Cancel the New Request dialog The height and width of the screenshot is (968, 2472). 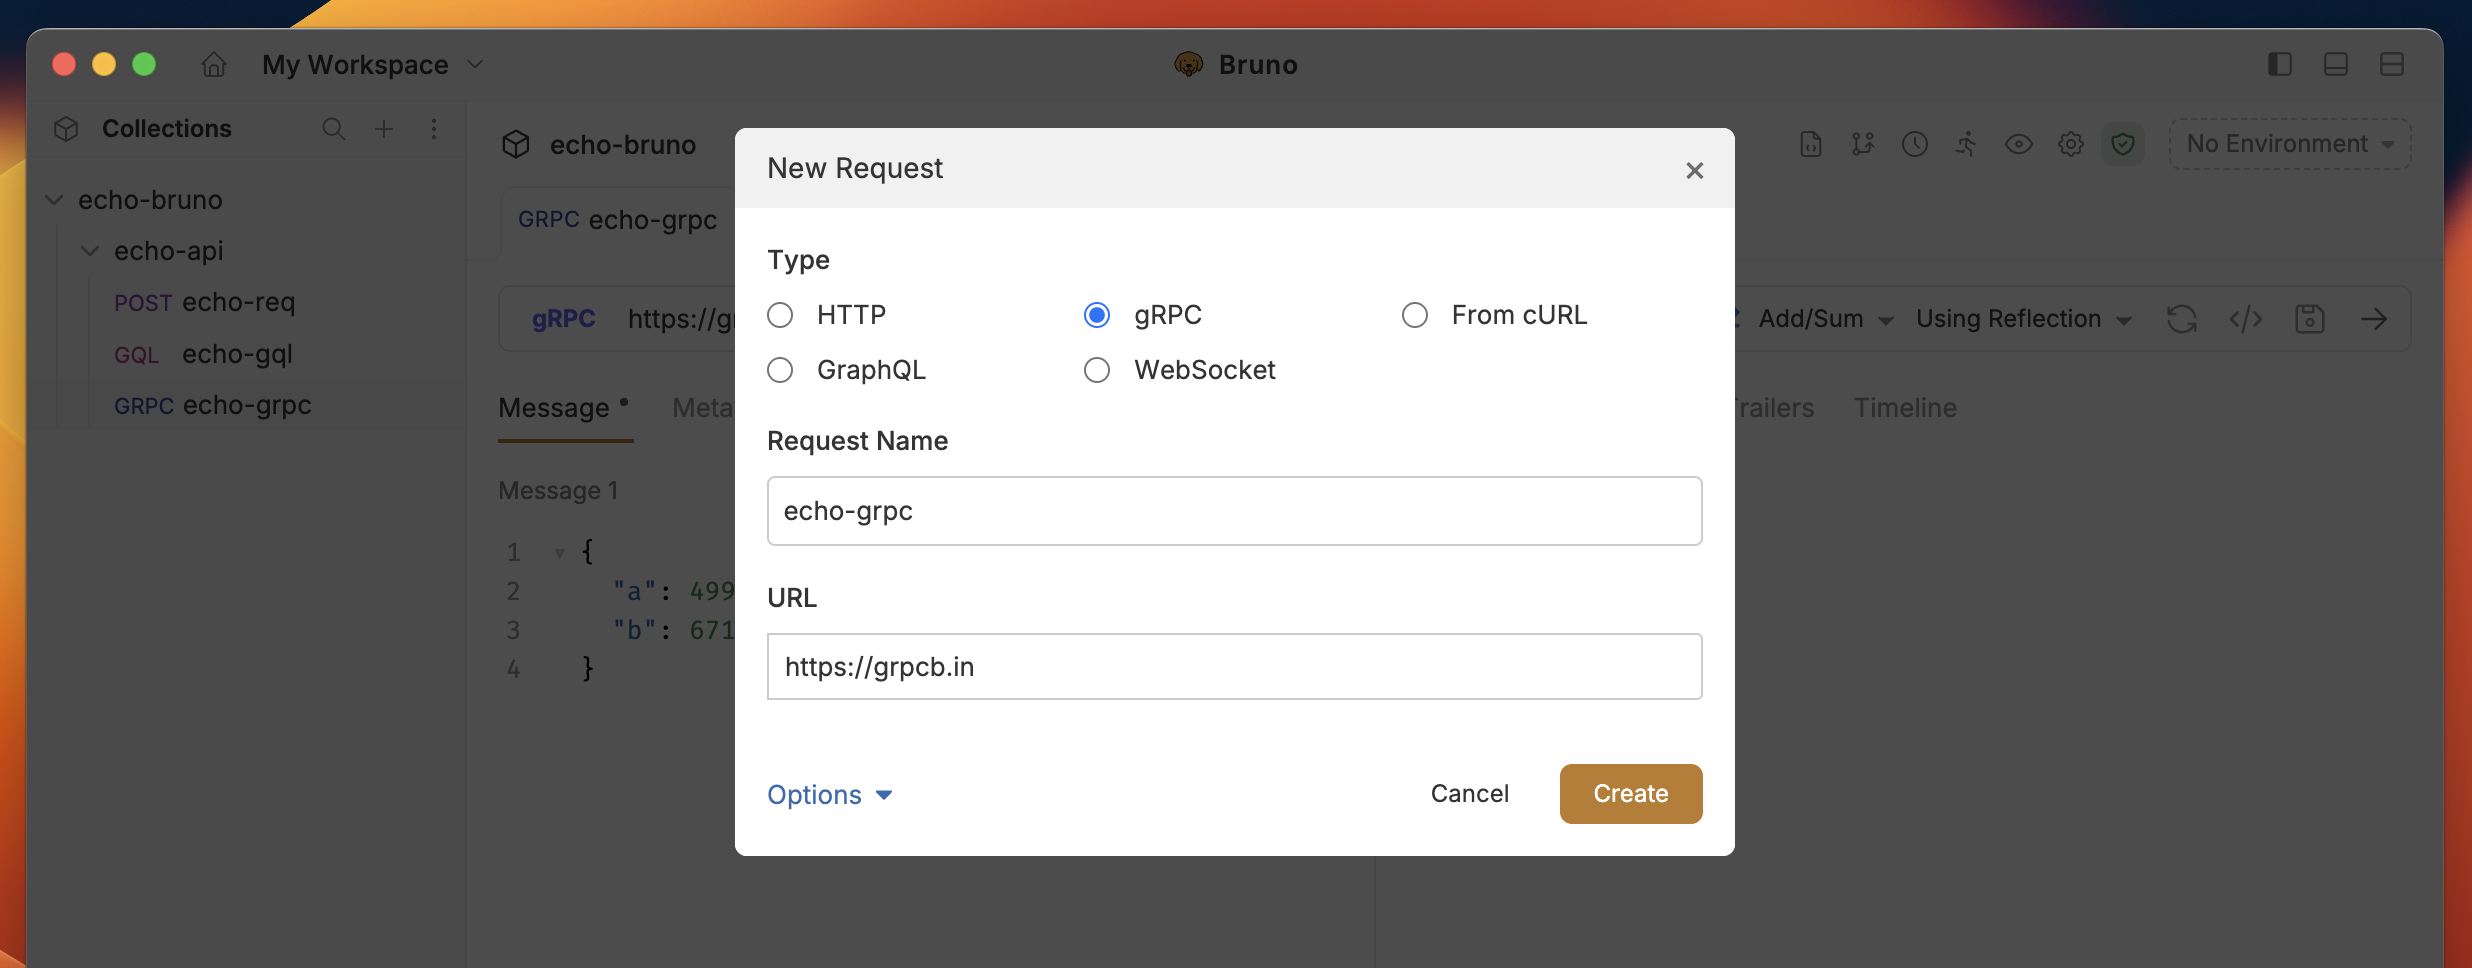(x=1470, y=793)
